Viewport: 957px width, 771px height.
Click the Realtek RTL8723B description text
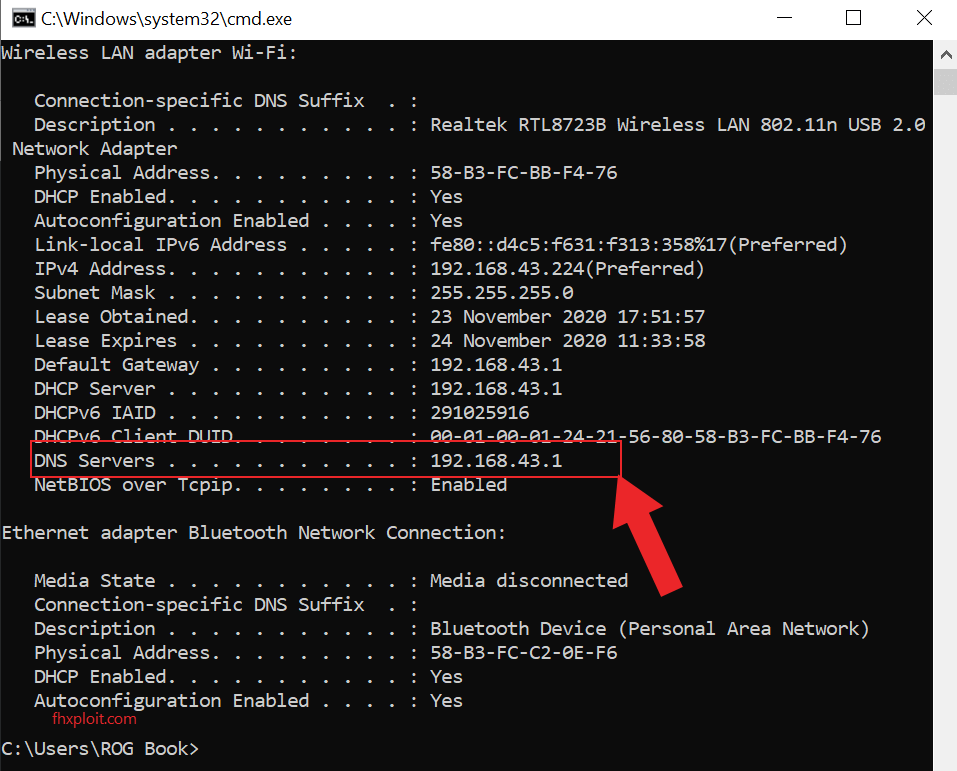tap(677, 125)
